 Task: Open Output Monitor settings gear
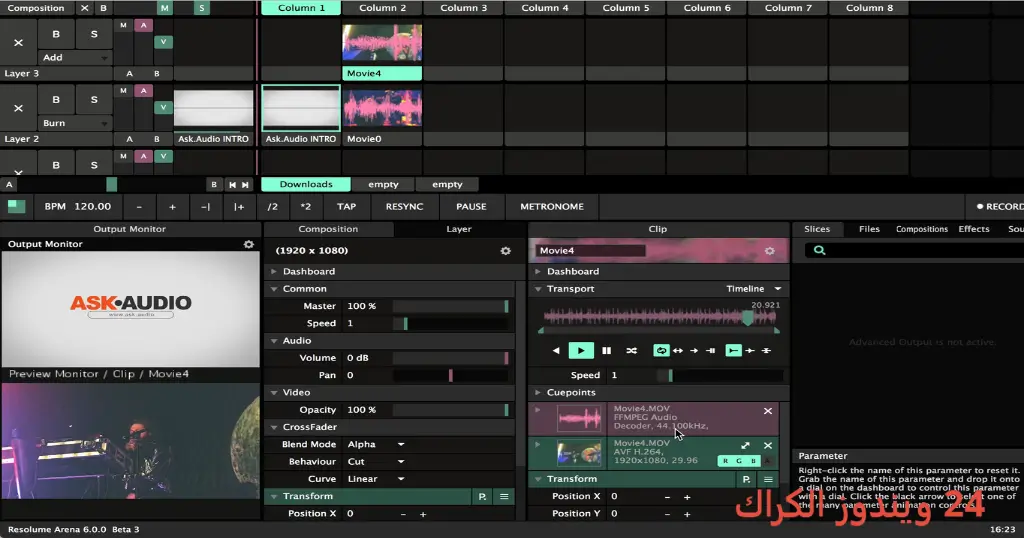pos(248,244)
